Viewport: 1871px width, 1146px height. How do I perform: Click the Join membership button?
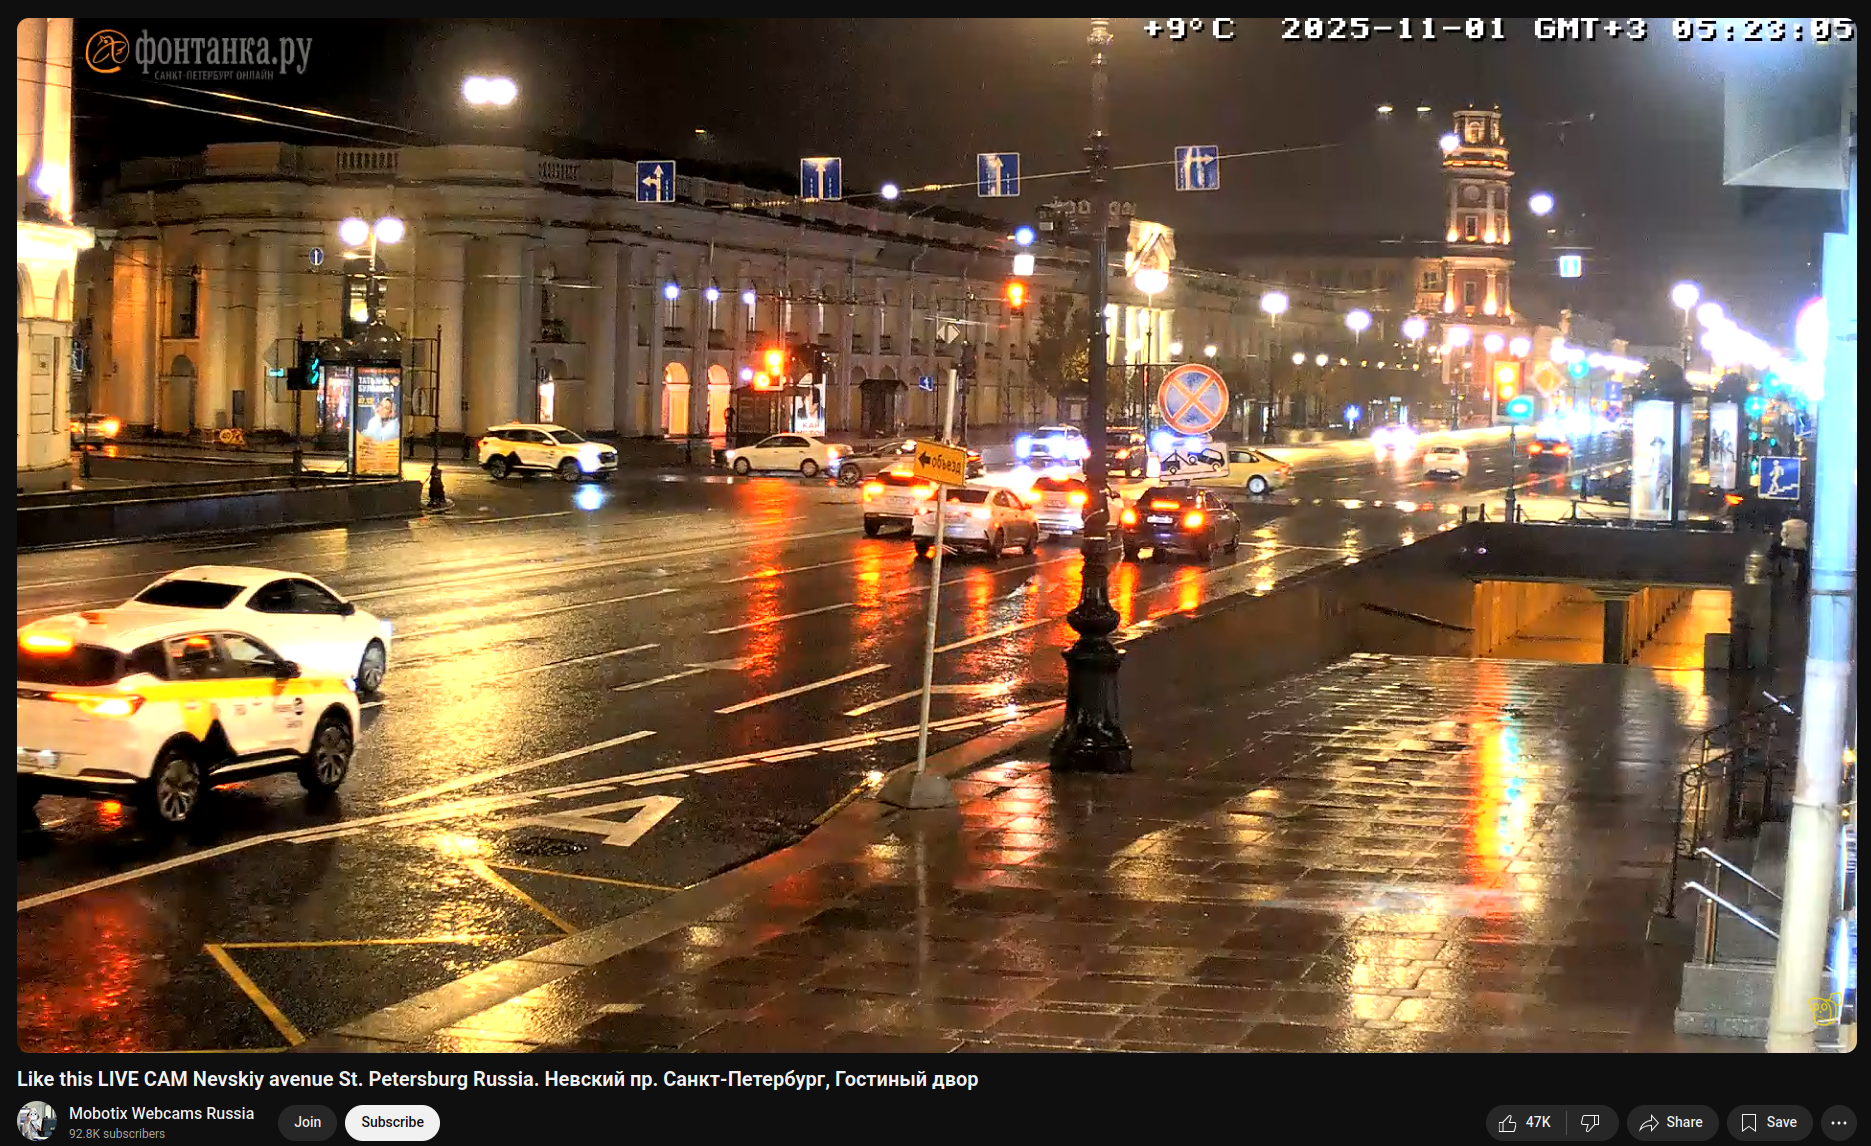point(307,1122)
